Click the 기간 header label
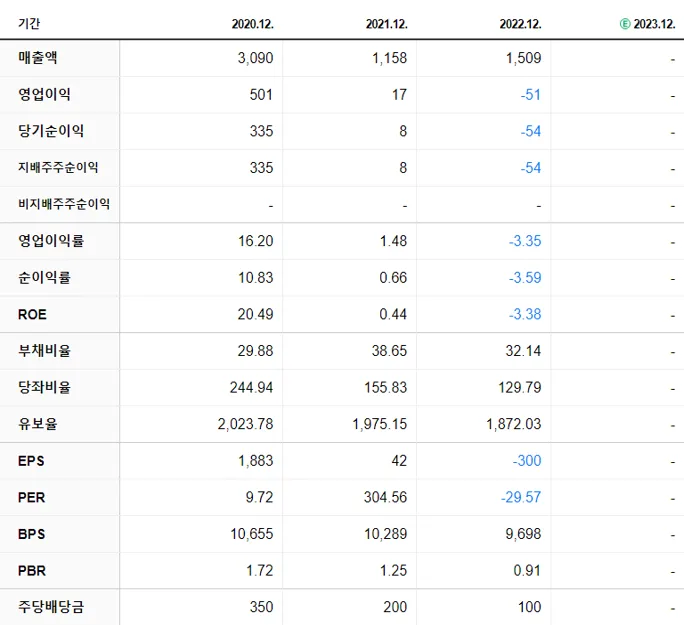 [x=29, y=24]
